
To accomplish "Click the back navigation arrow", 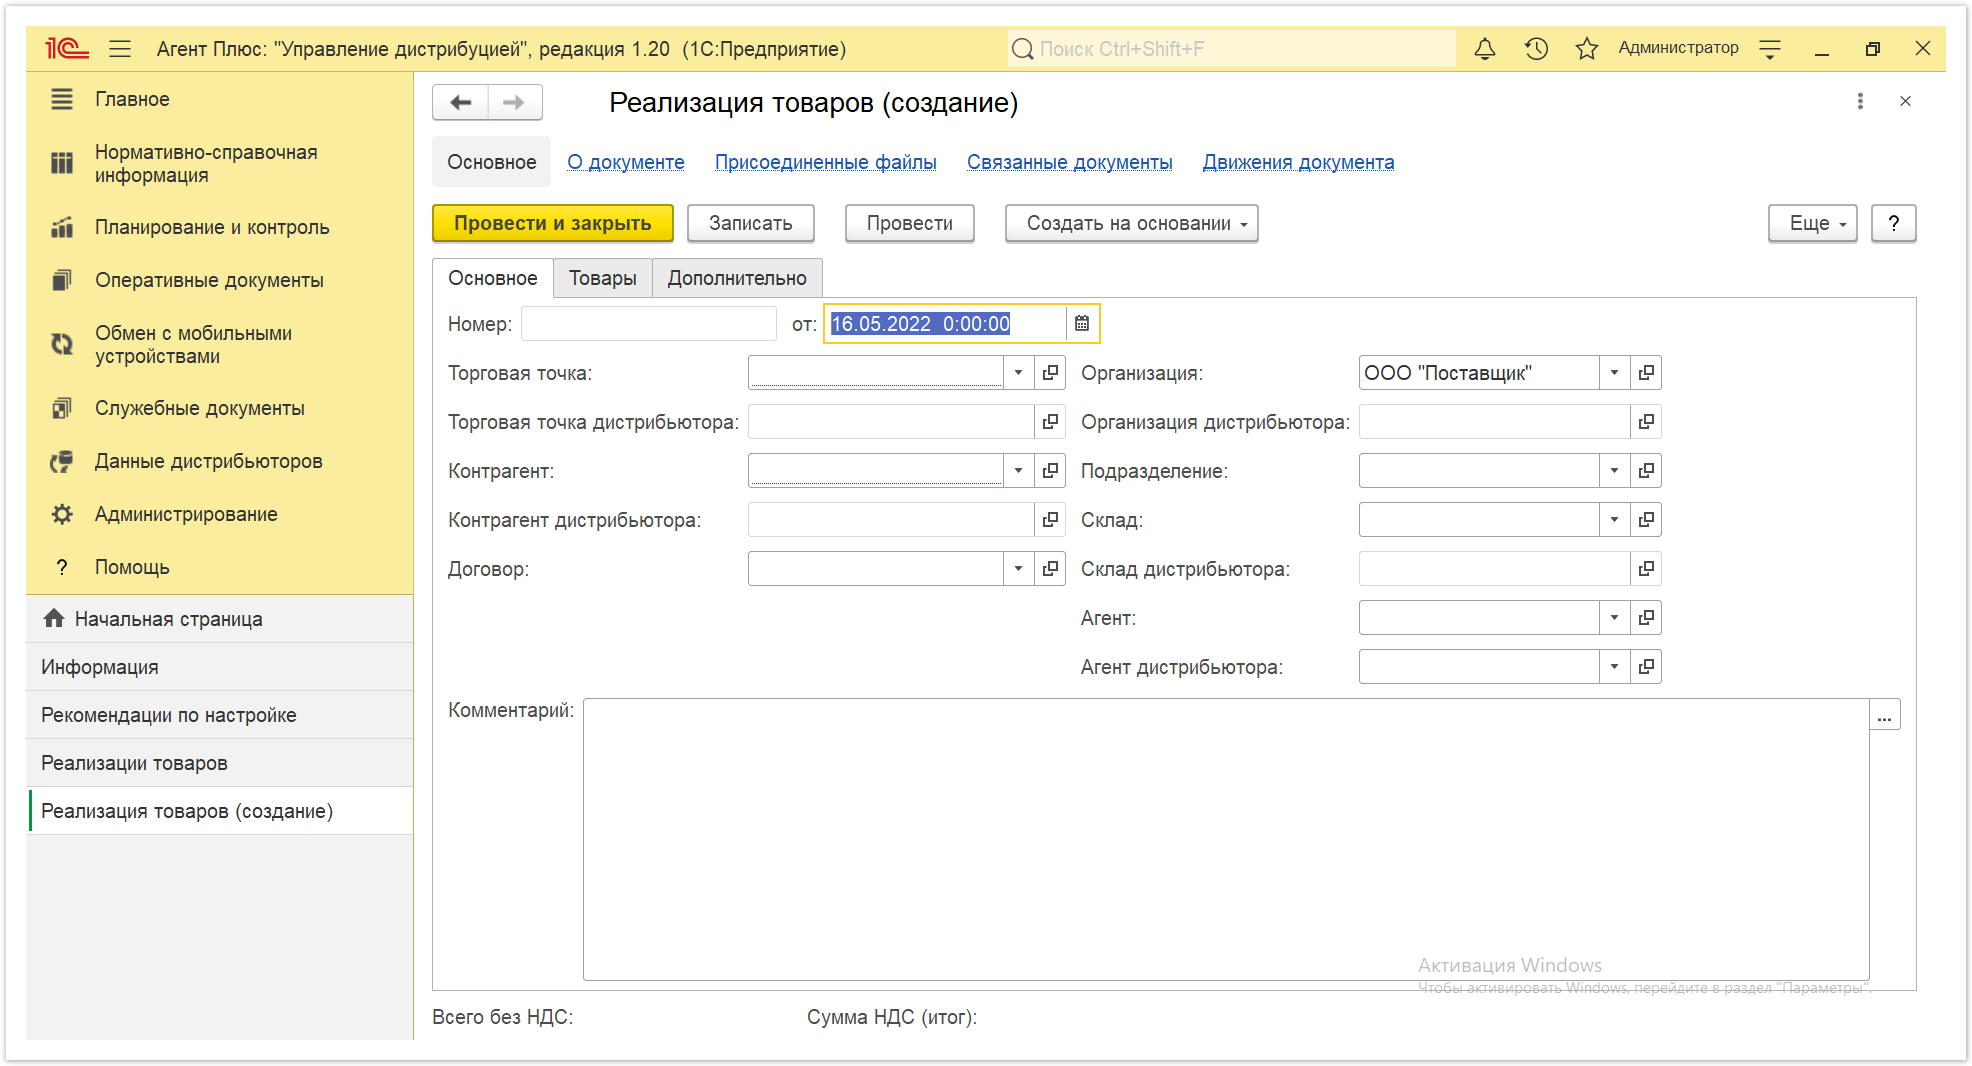I will coord(461,102).
